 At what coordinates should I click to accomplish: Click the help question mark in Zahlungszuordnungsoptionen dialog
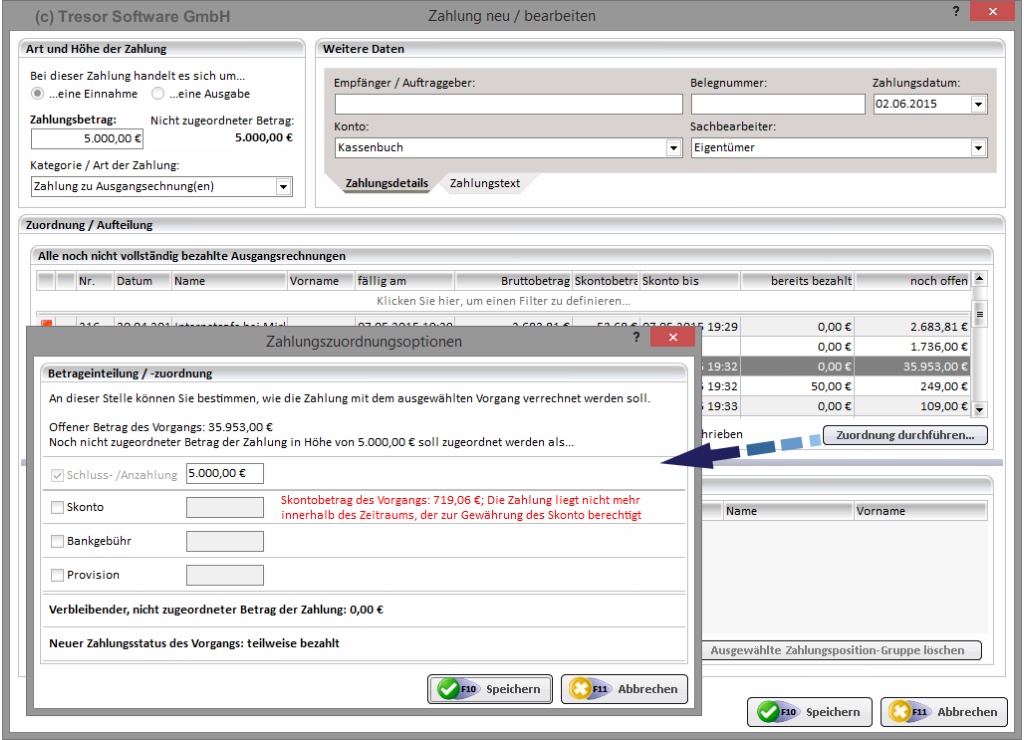click(x=637, y=340)
